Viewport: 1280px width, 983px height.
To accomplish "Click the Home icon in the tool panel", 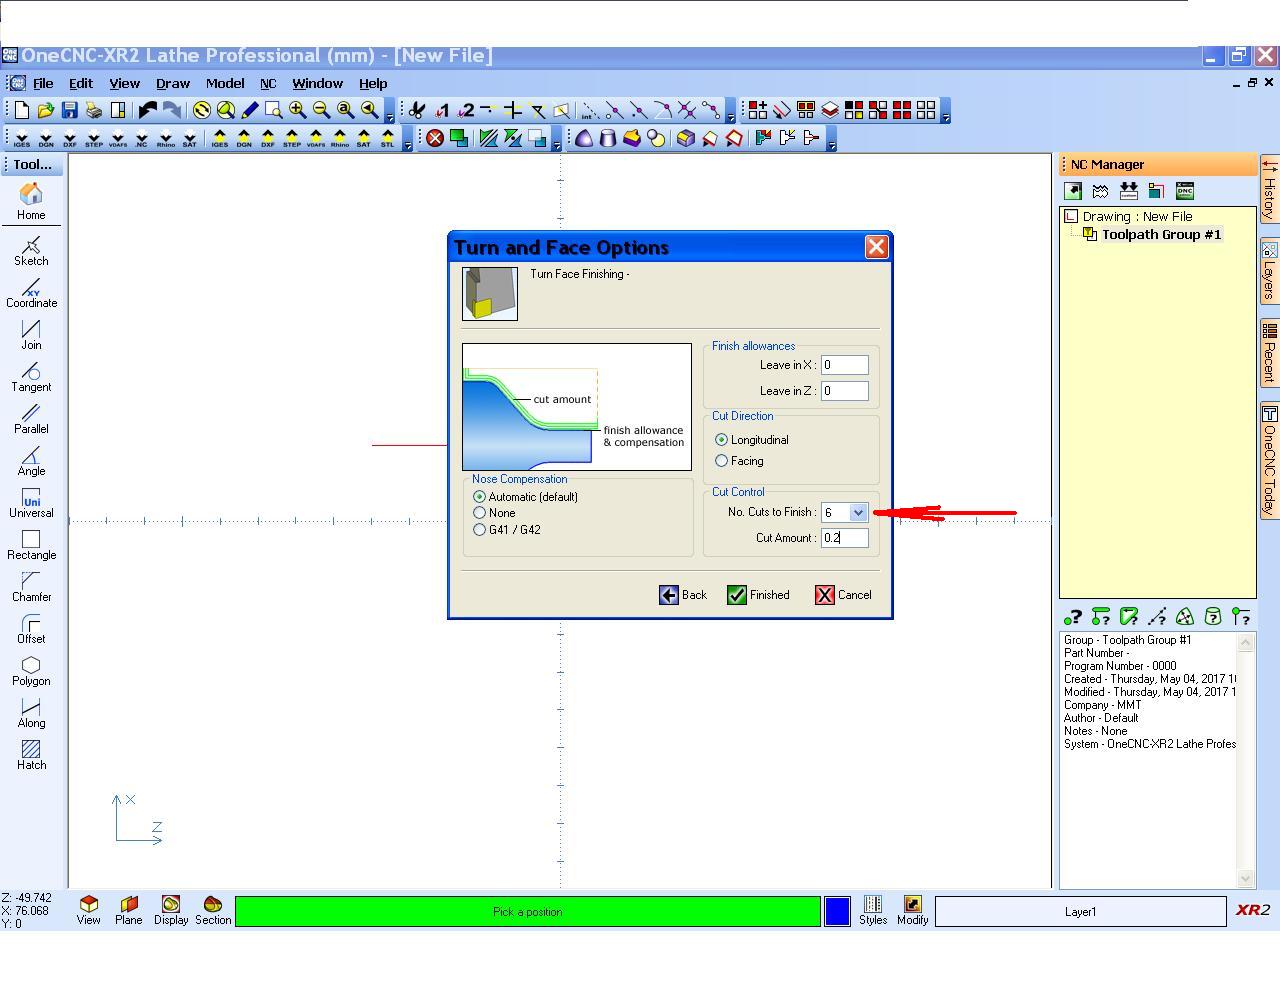I will click(x=31, y=201).
